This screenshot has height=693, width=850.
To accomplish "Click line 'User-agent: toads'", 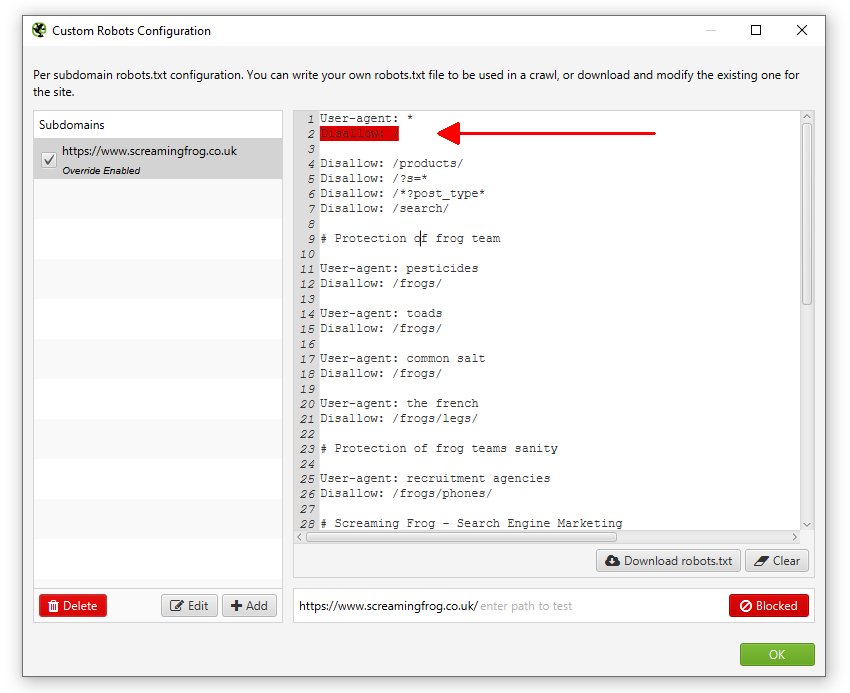I will click(x=381, y=313).
